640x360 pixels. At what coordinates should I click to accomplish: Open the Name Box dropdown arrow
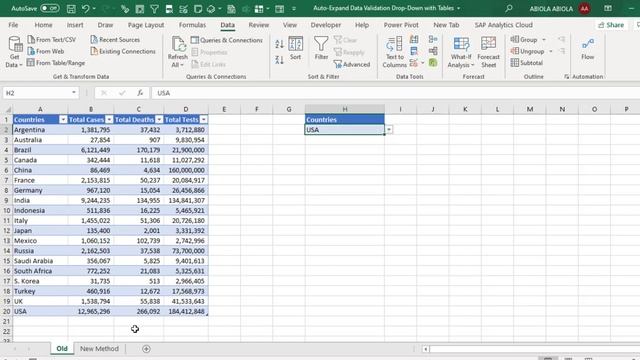(73, 93)
